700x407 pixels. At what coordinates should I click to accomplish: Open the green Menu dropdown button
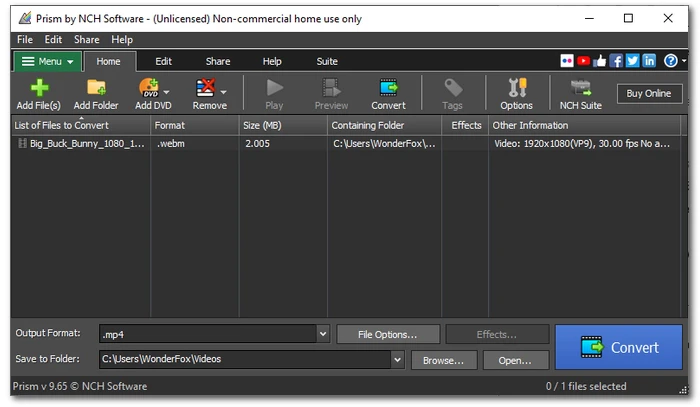pyautogui.click(x=47, y=61)
